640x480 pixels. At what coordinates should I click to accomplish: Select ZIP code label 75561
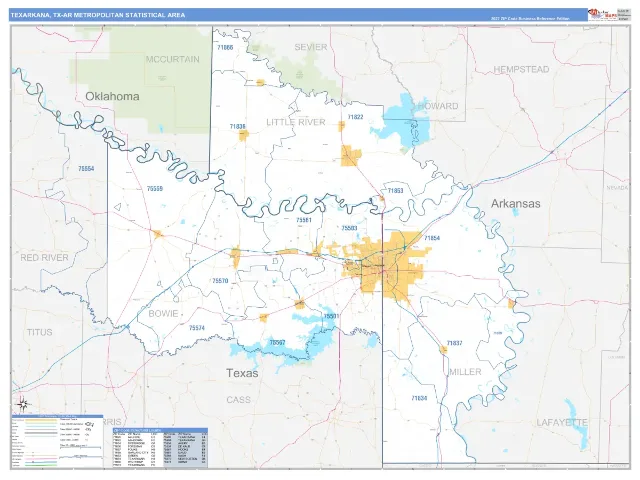point(304,220)
